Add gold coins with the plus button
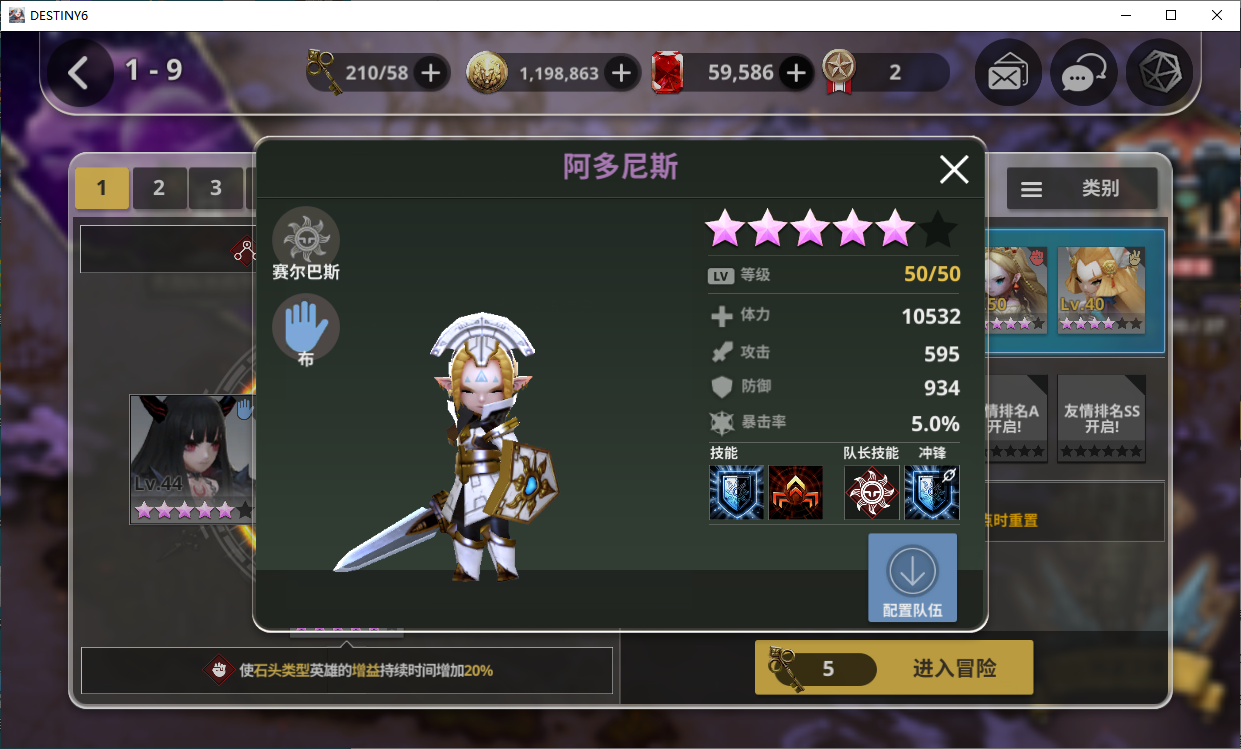This screenshot has width=1241, height=749. 621,73
